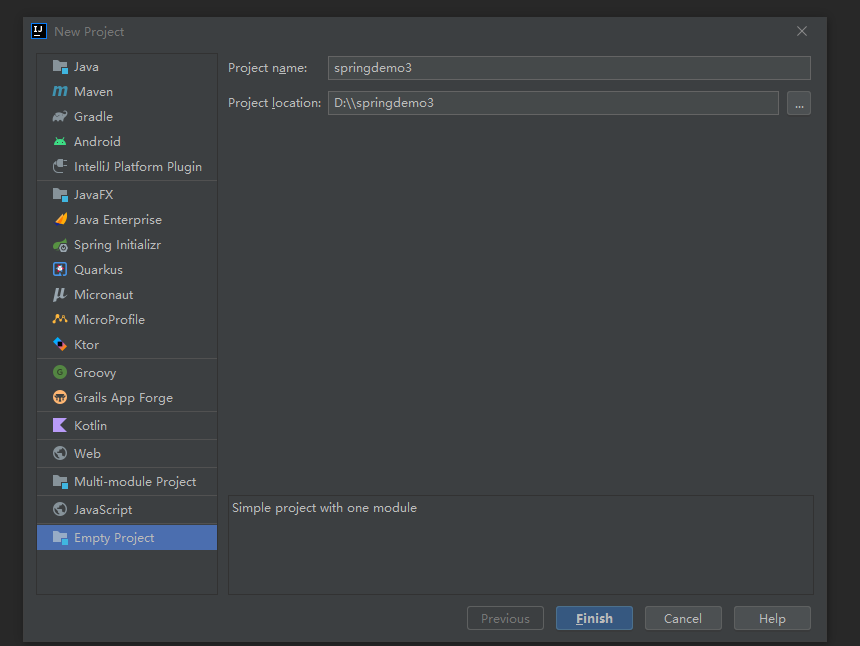Select the Kotlin label
The height and width of the screenshot is (646, 860).
[x=90, y=426]
